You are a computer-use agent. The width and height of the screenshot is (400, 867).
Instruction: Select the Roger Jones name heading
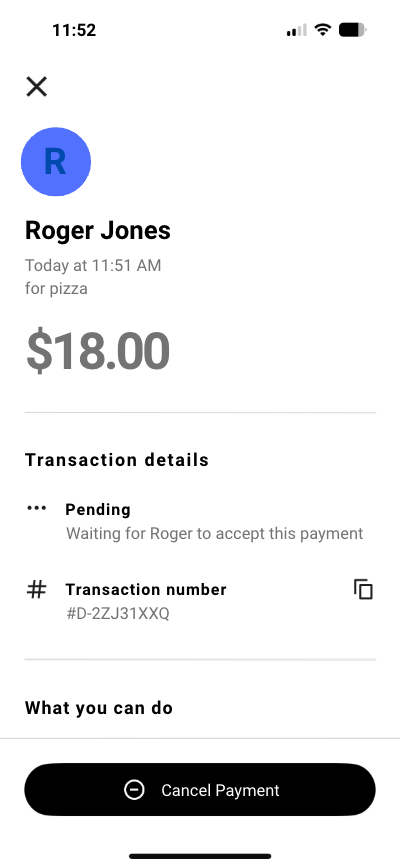point(98,231)
